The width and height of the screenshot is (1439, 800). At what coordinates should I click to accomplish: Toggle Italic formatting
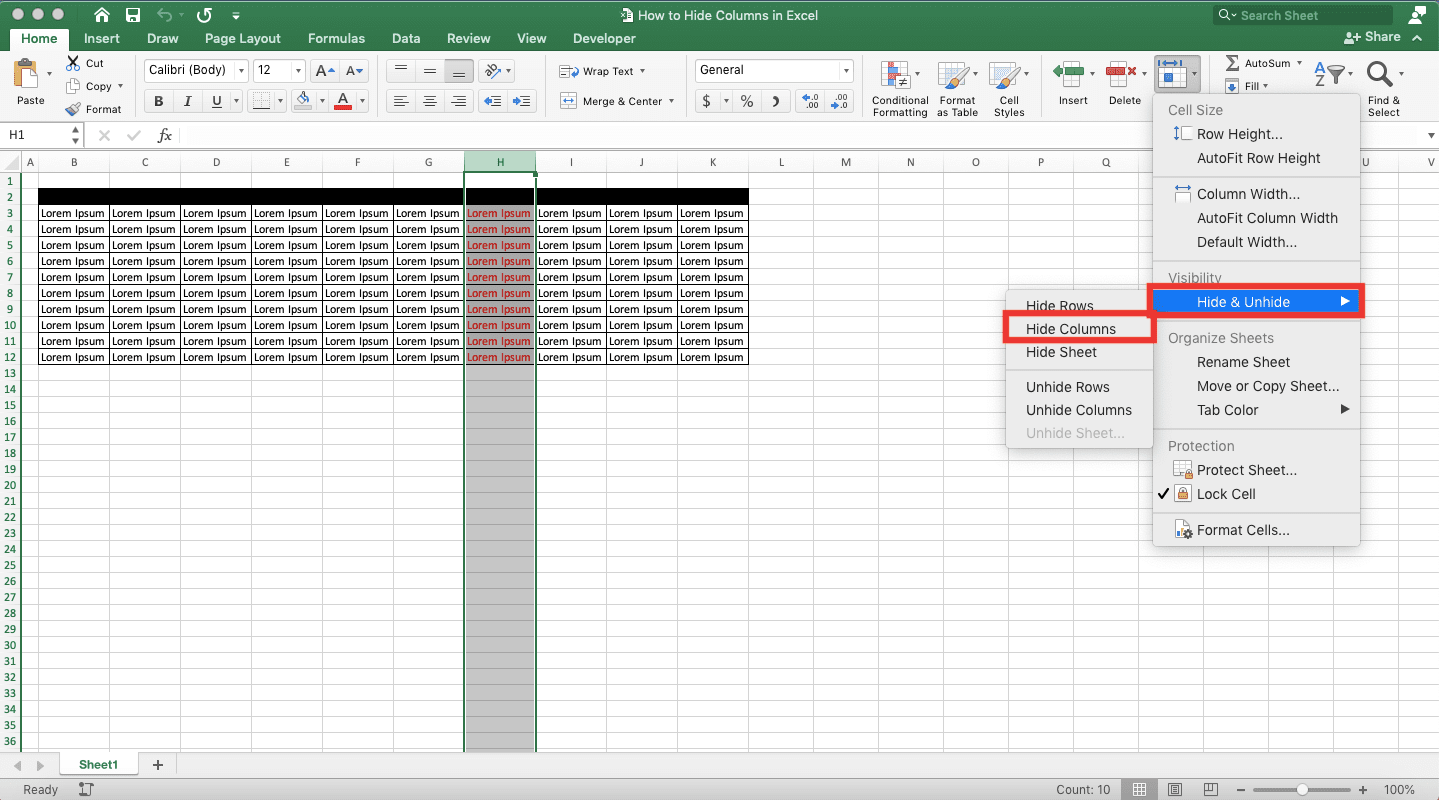(186, 100)
